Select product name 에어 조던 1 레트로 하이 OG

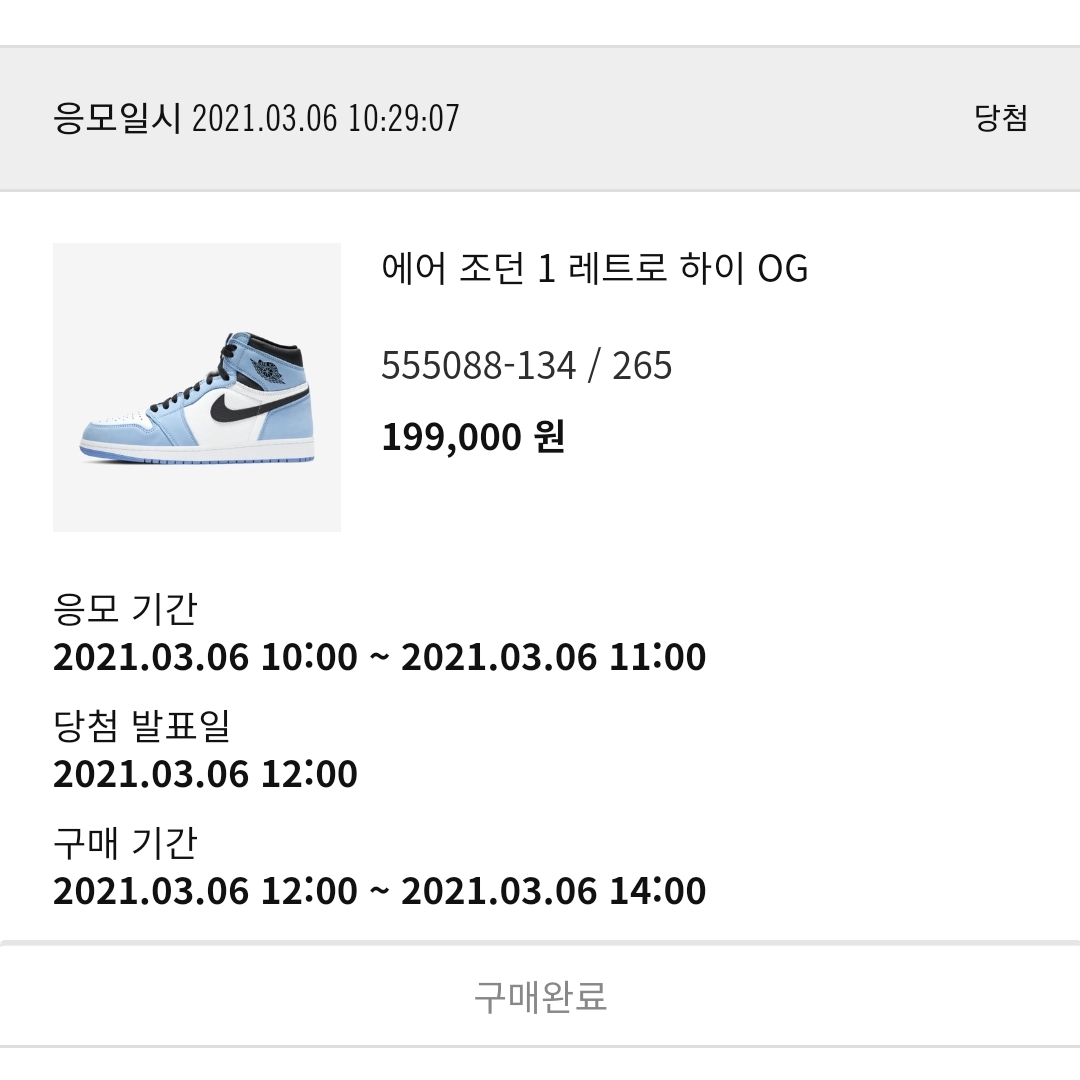pyautogui.click(x=594, y=268)
